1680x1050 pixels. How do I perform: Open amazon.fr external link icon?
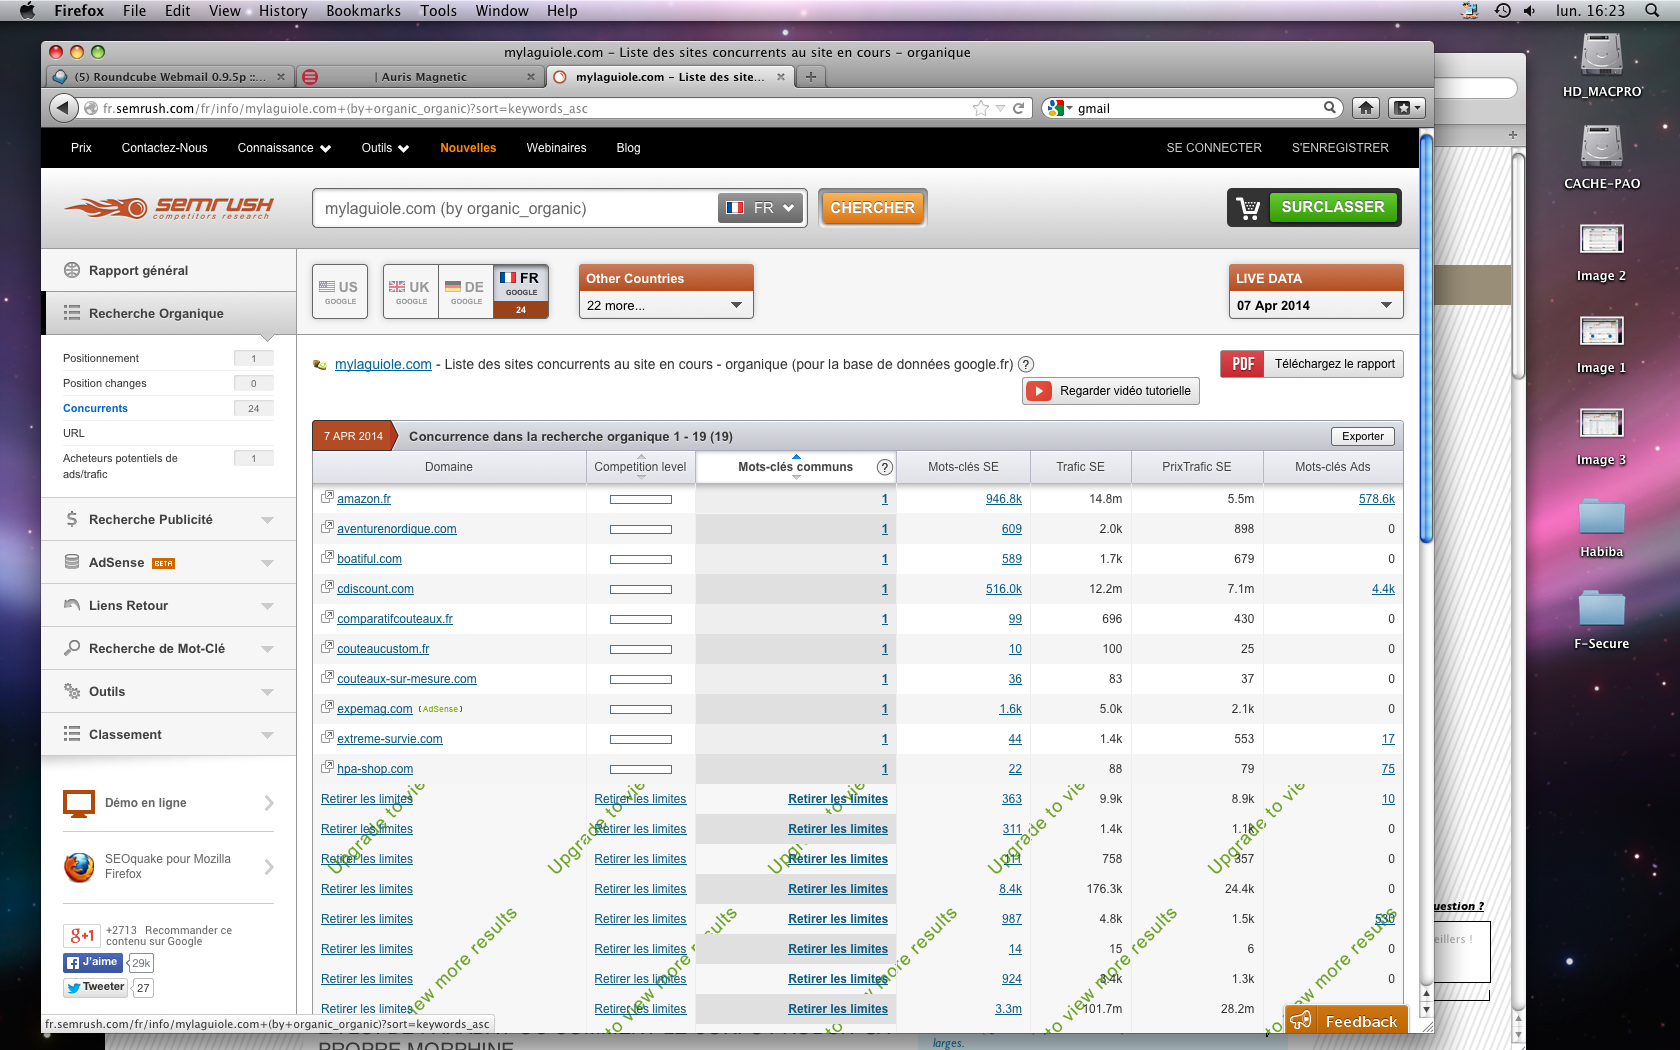(x=327, y=497)
